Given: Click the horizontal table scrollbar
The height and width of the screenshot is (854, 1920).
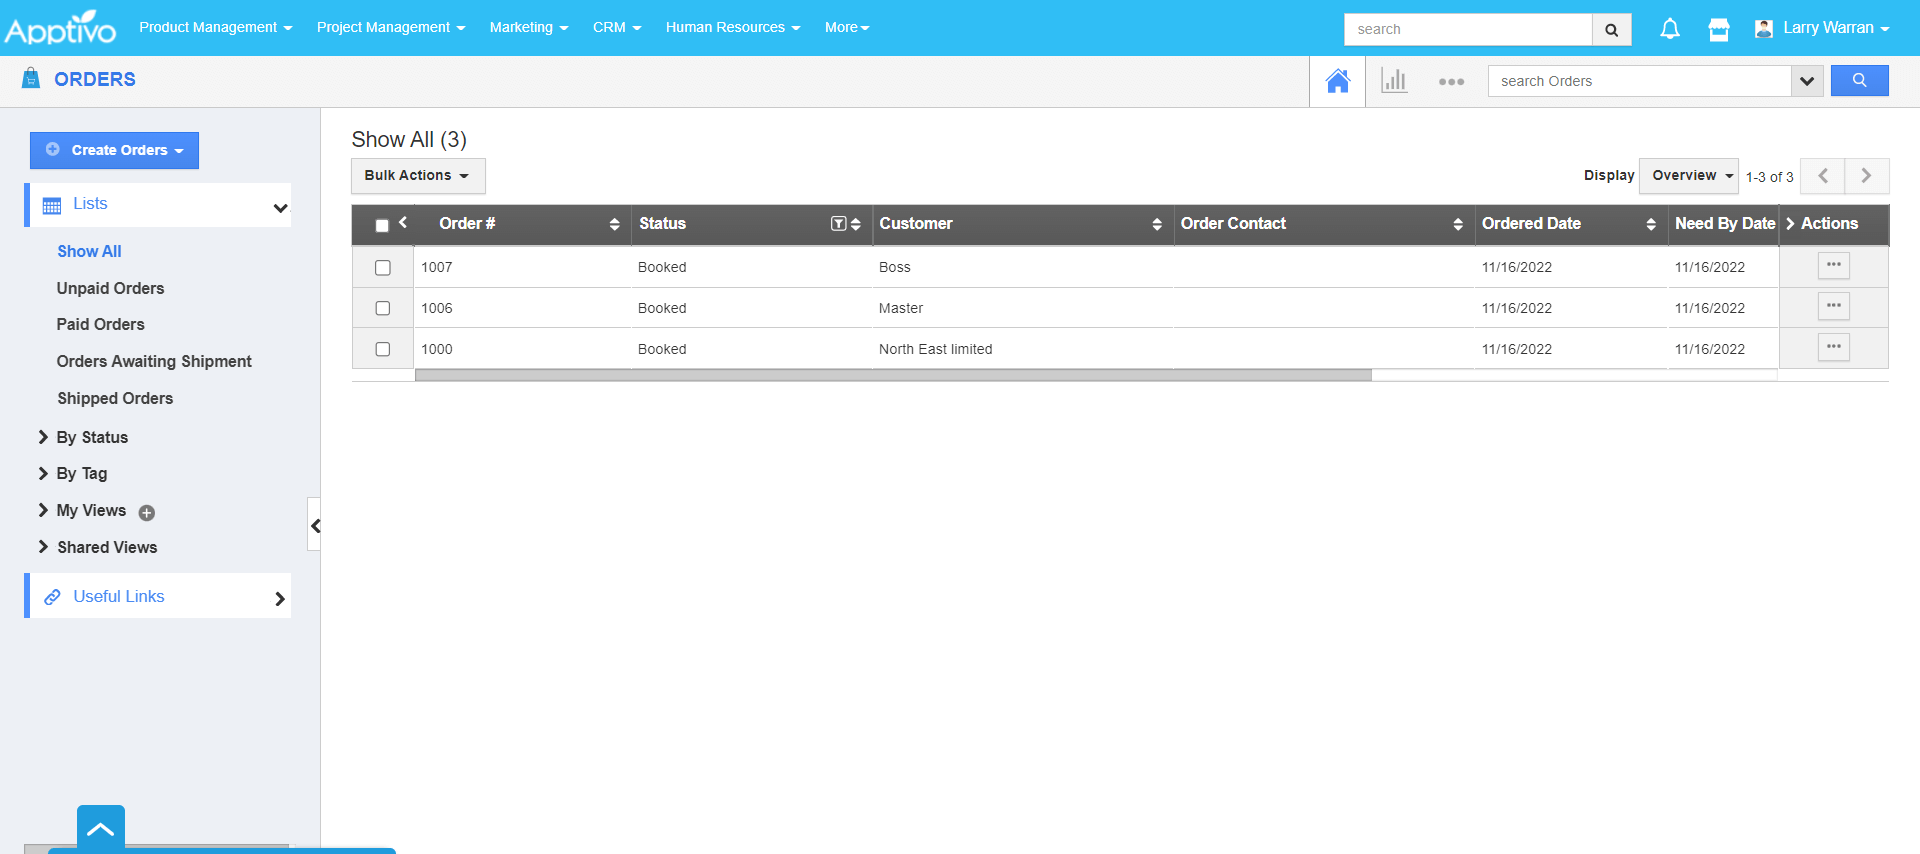Looking at the screenshot, I should [x=892, y=375].
